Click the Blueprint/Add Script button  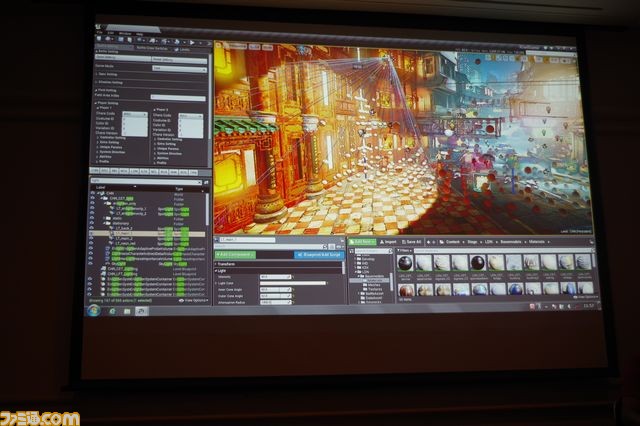pos(319,255)
